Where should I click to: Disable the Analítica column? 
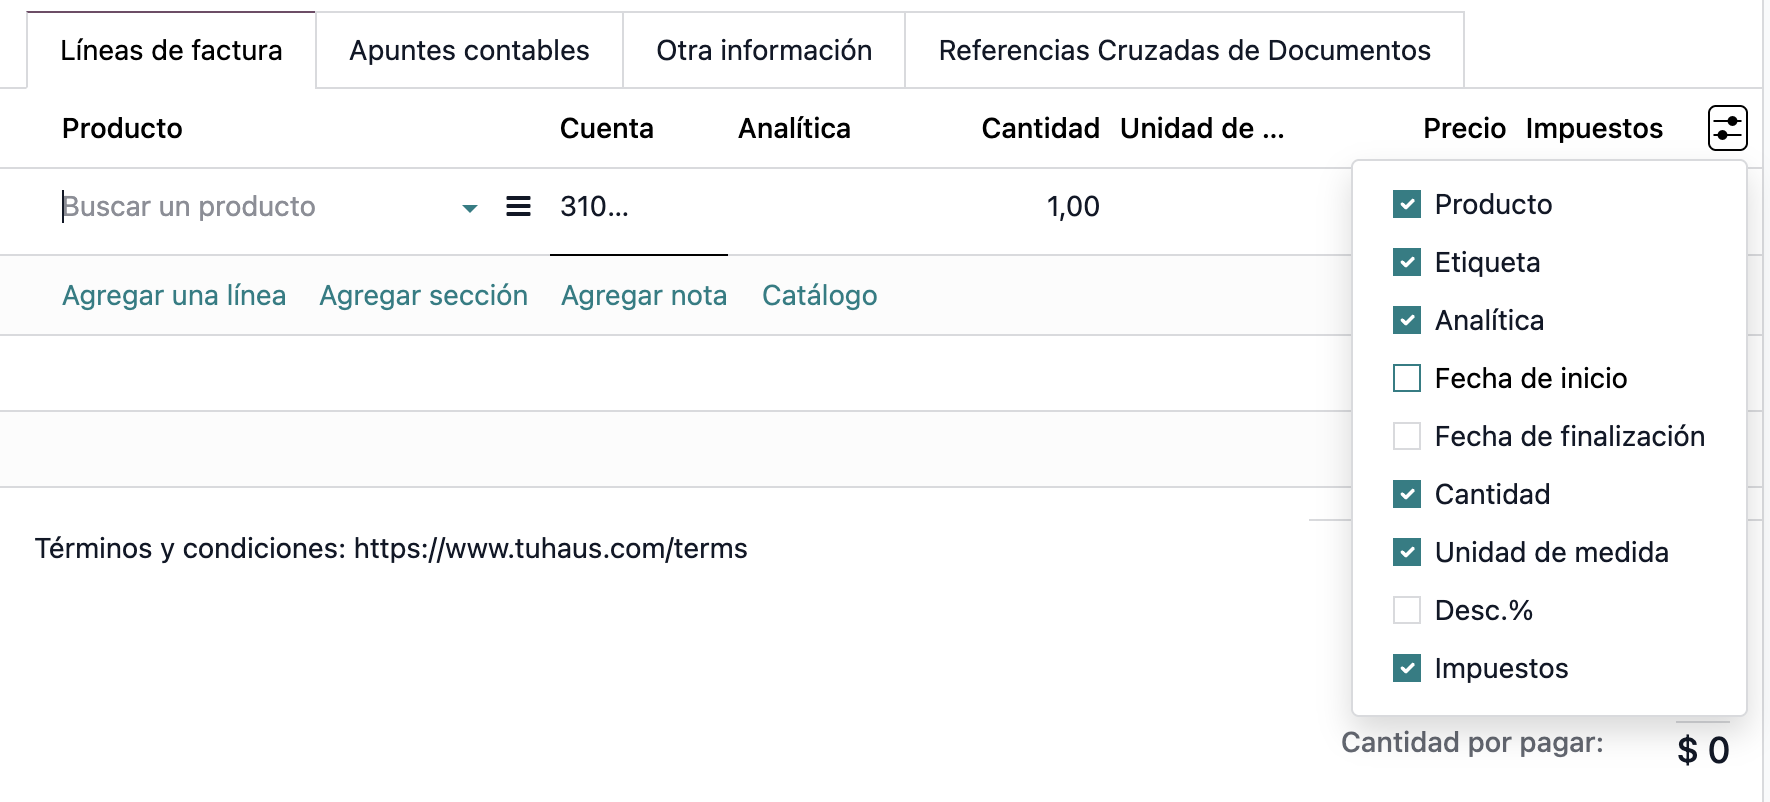point(1407,320)
